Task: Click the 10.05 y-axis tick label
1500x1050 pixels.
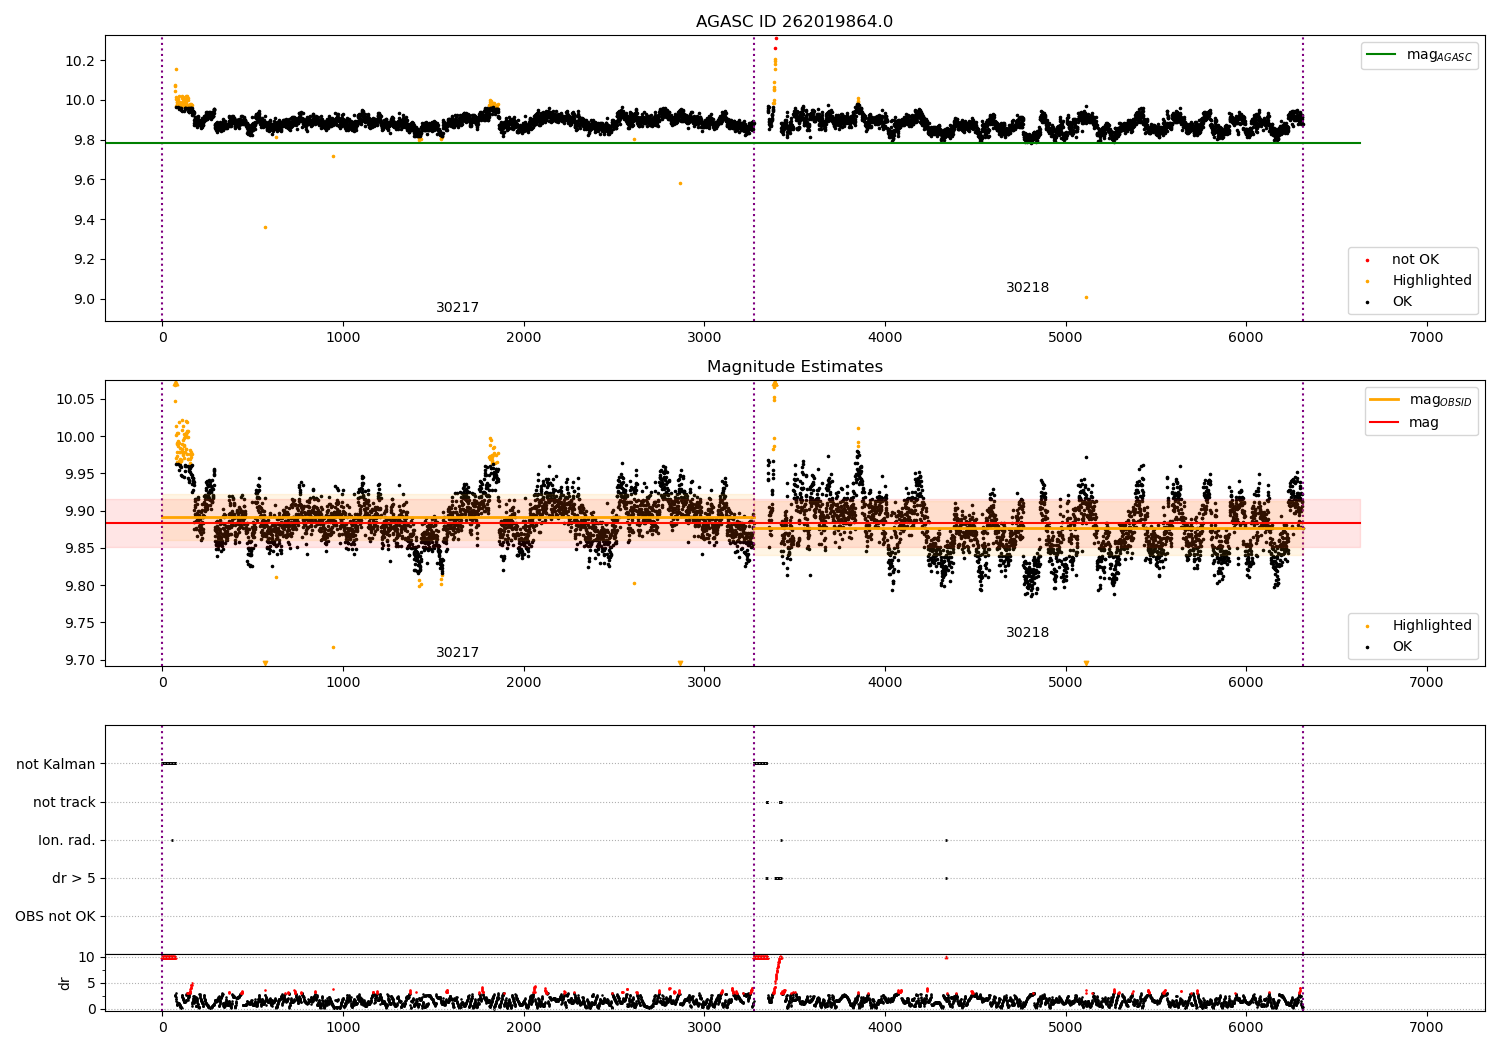Action: point(78,400)
